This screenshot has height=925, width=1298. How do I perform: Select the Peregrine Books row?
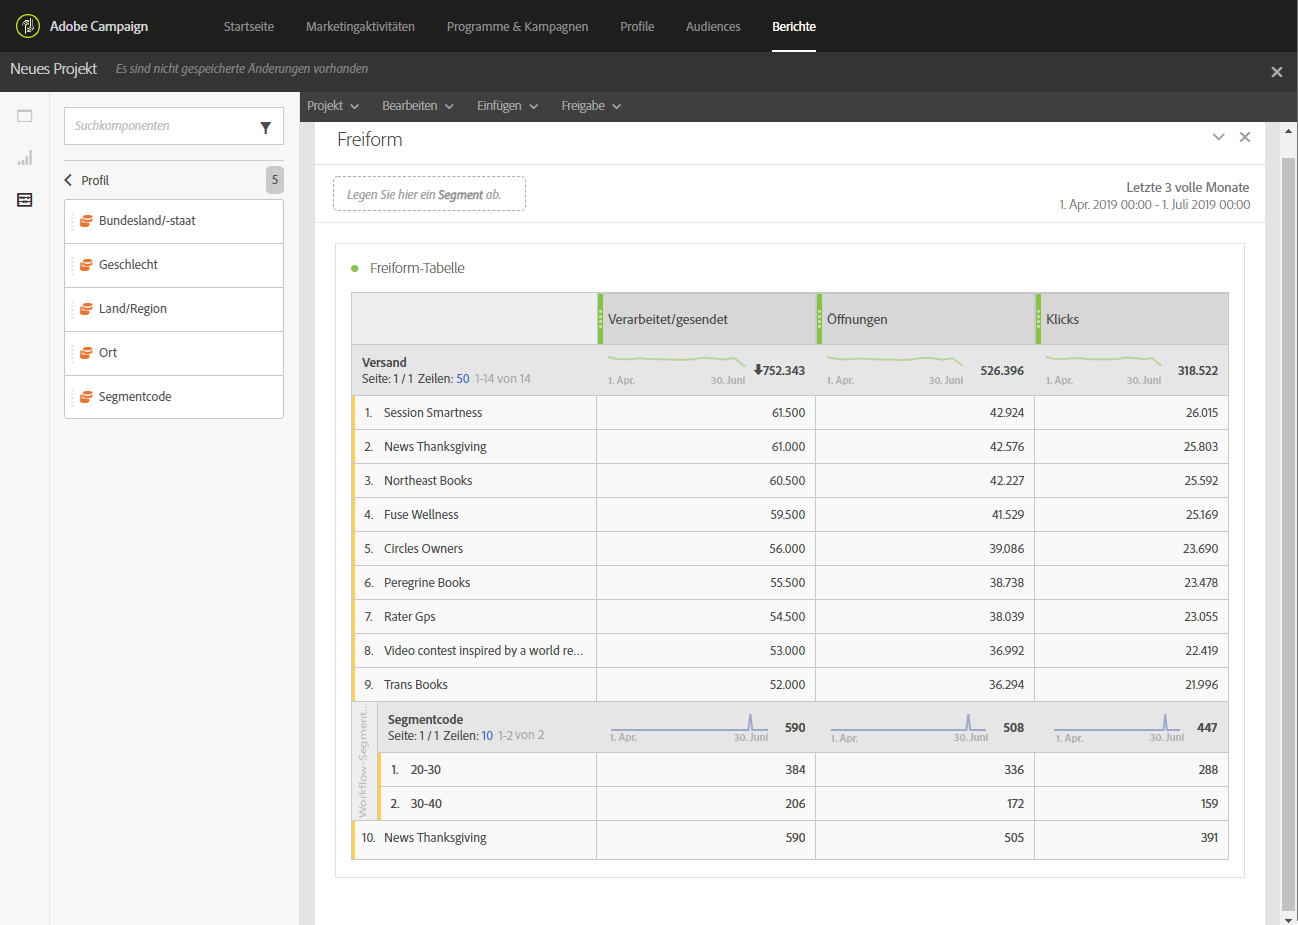click(790, 583)
